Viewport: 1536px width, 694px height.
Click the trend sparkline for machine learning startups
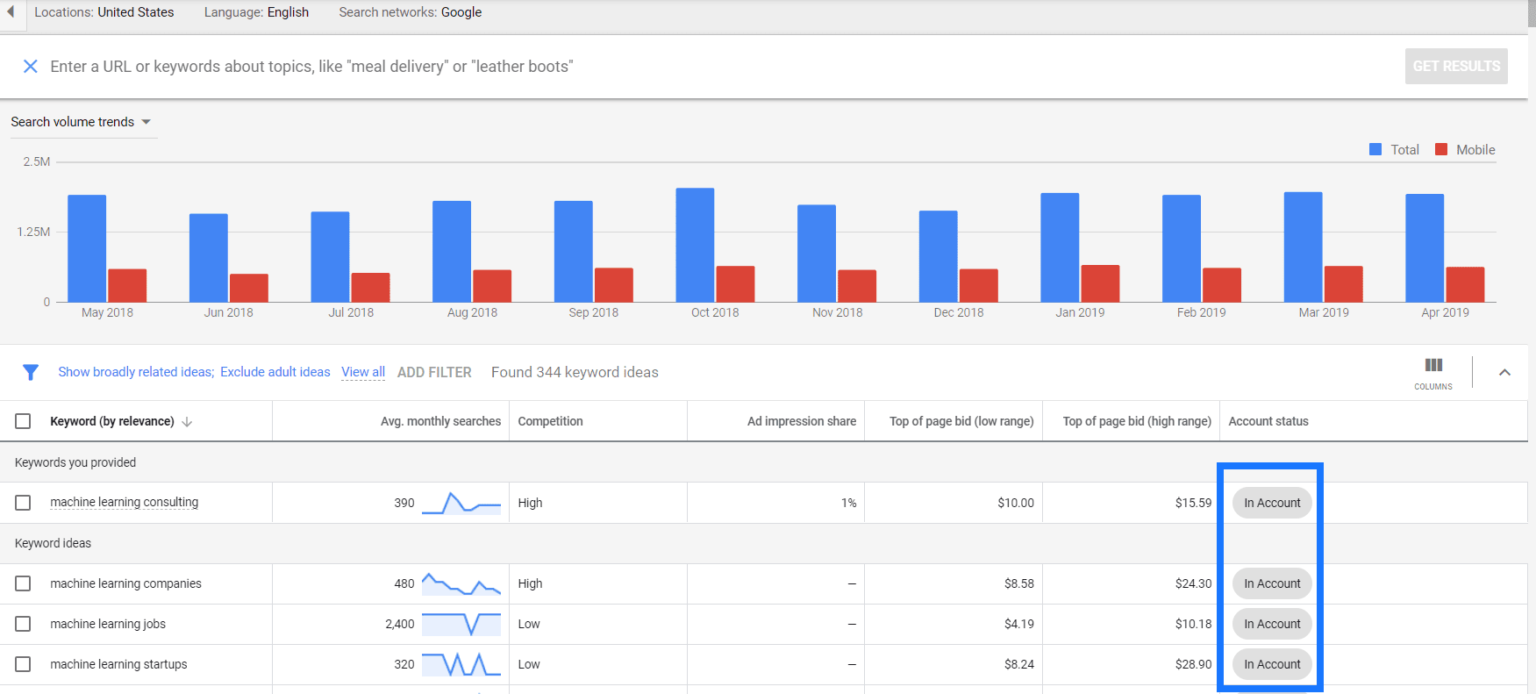pos(461,663)
